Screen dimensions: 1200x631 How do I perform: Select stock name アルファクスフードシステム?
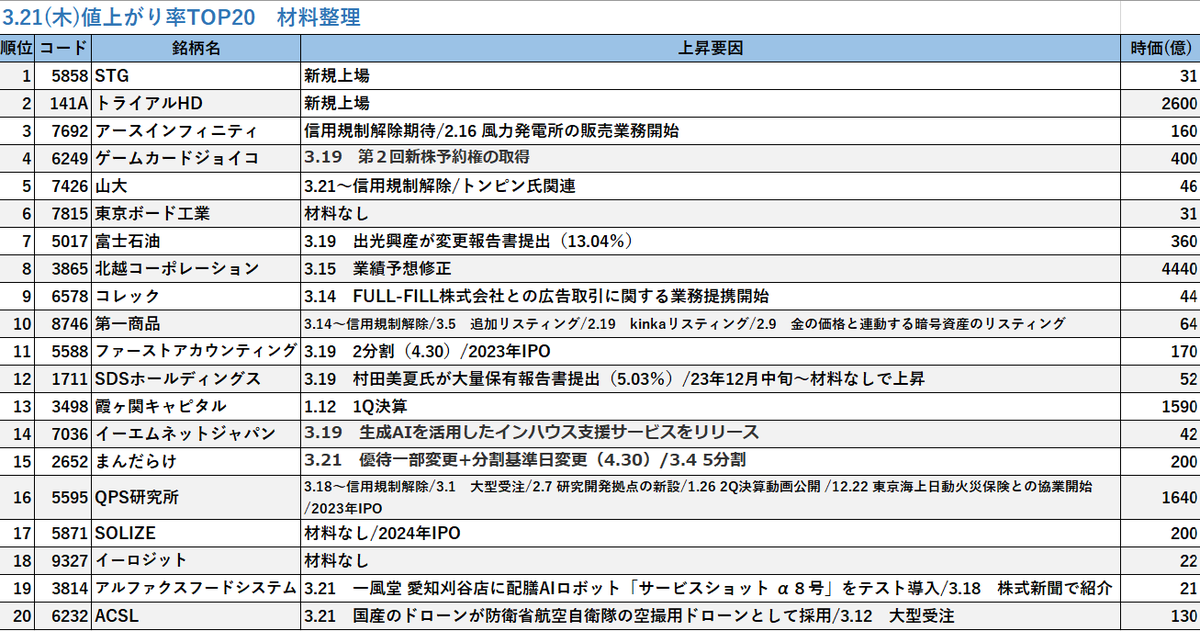(x=196, y=587)
